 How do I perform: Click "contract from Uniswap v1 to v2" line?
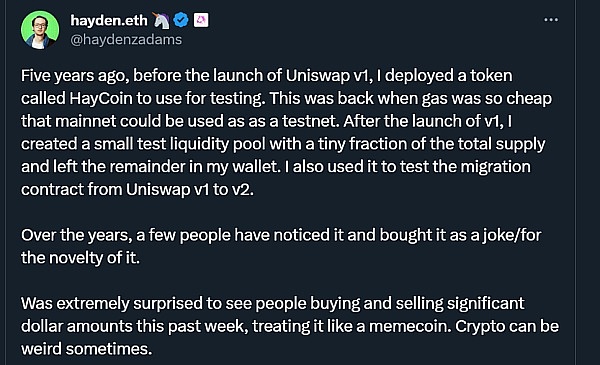coord(137,190)
